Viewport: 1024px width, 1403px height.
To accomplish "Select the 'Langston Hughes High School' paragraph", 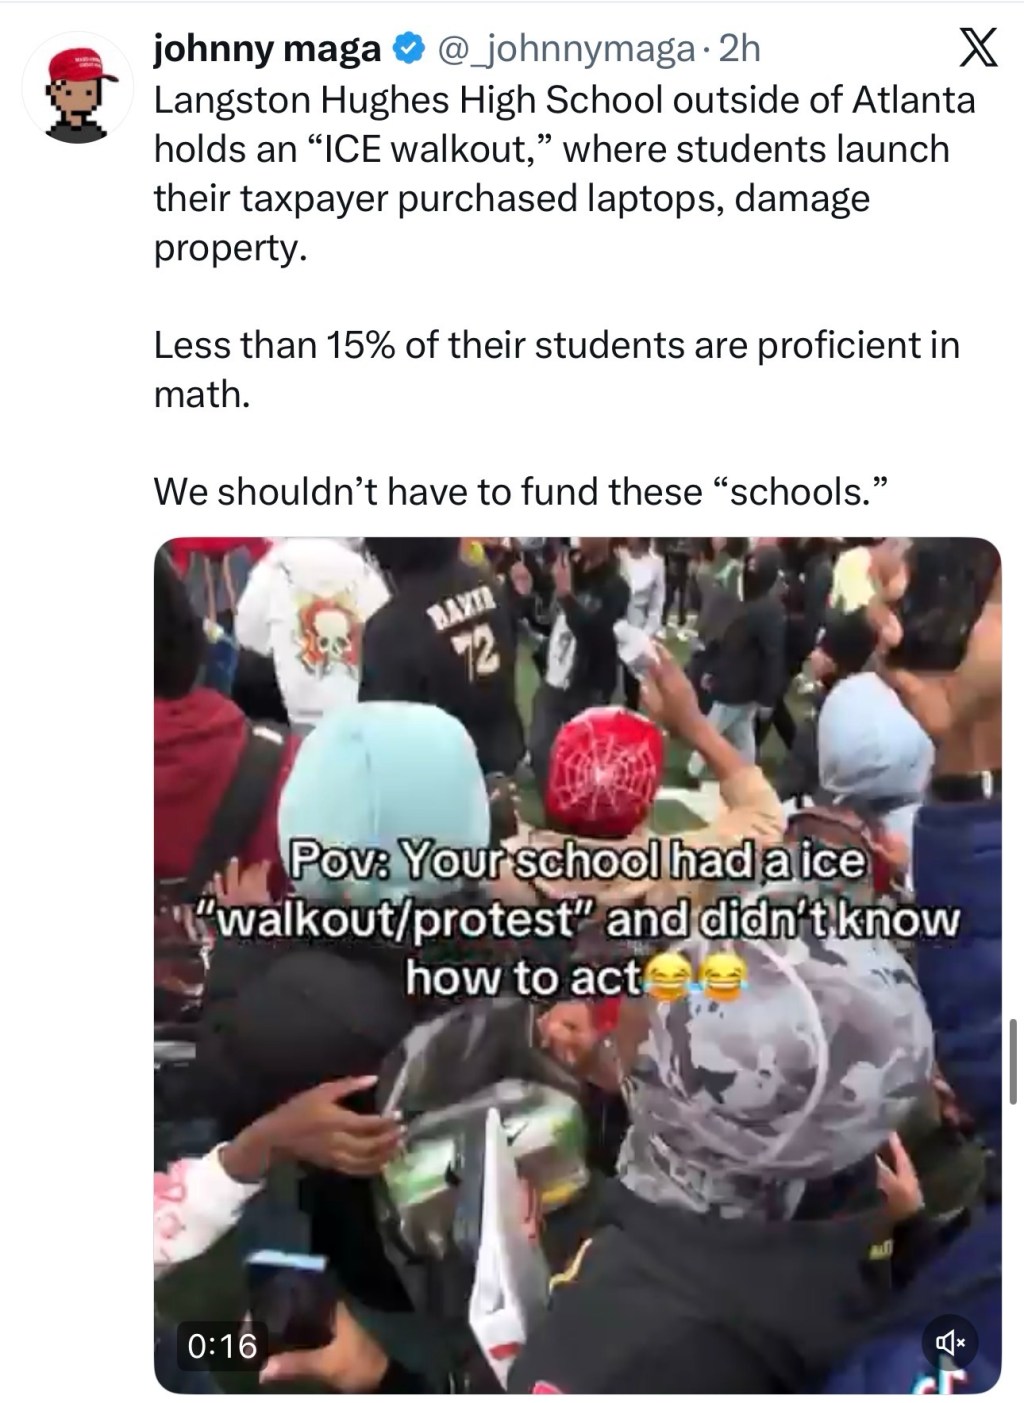I will [564, 174].
